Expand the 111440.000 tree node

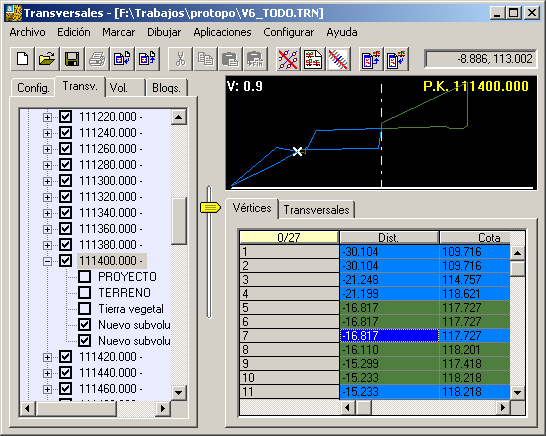coord(47,373)
